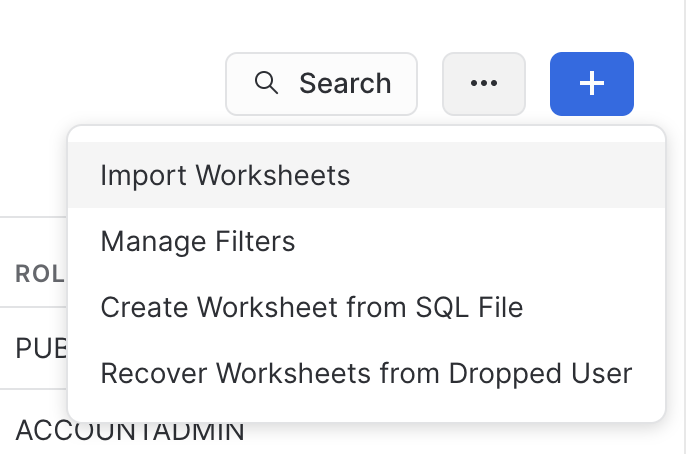Select Create Worksheet from SQL File

coord(367,307)
